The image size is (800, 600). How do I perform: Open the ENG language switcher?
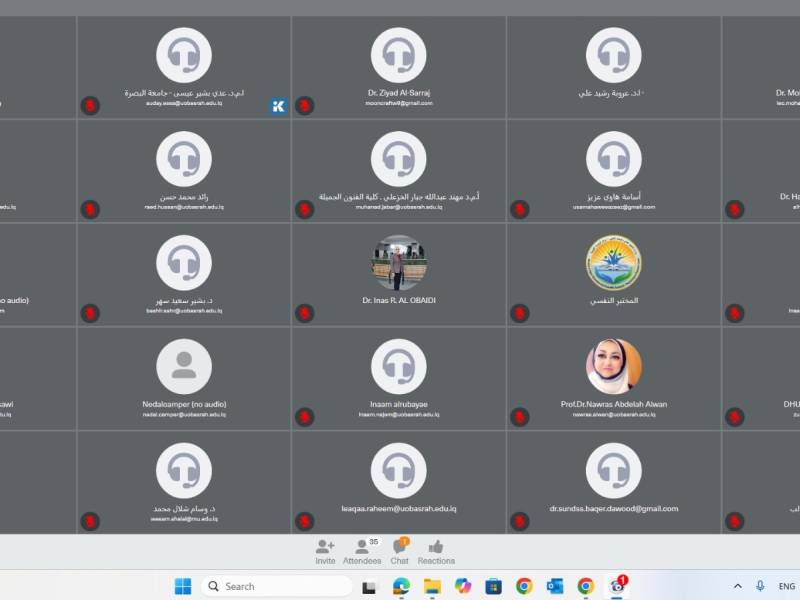tap(787, 586)
